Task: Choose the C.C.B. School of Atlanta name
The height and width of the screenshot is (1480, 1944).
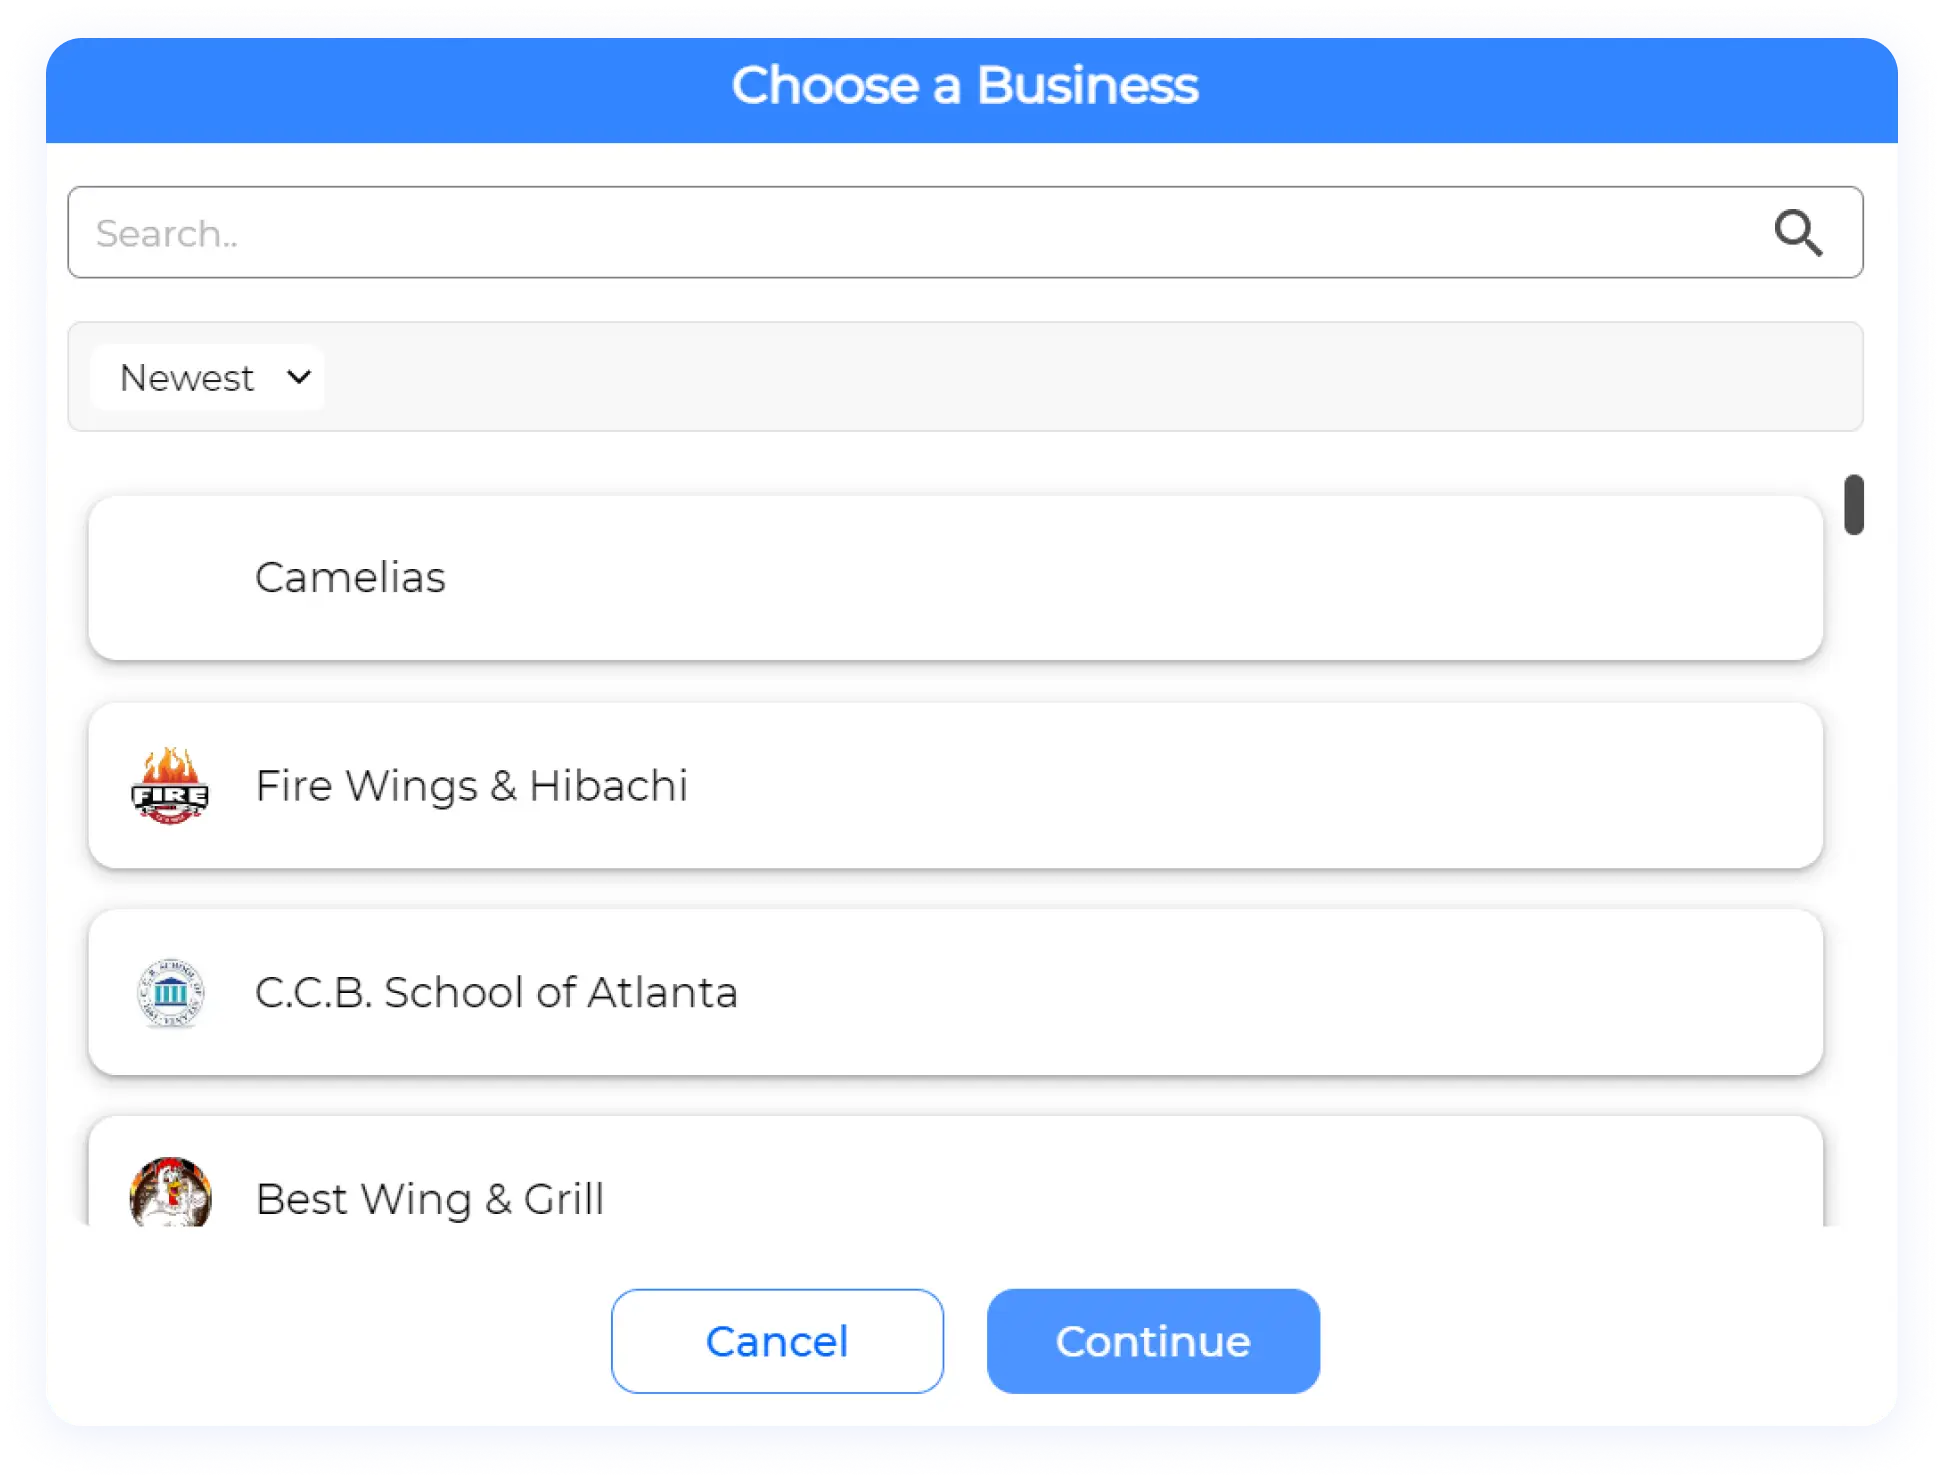Action: pyautogui.click(x=496, y=993)
